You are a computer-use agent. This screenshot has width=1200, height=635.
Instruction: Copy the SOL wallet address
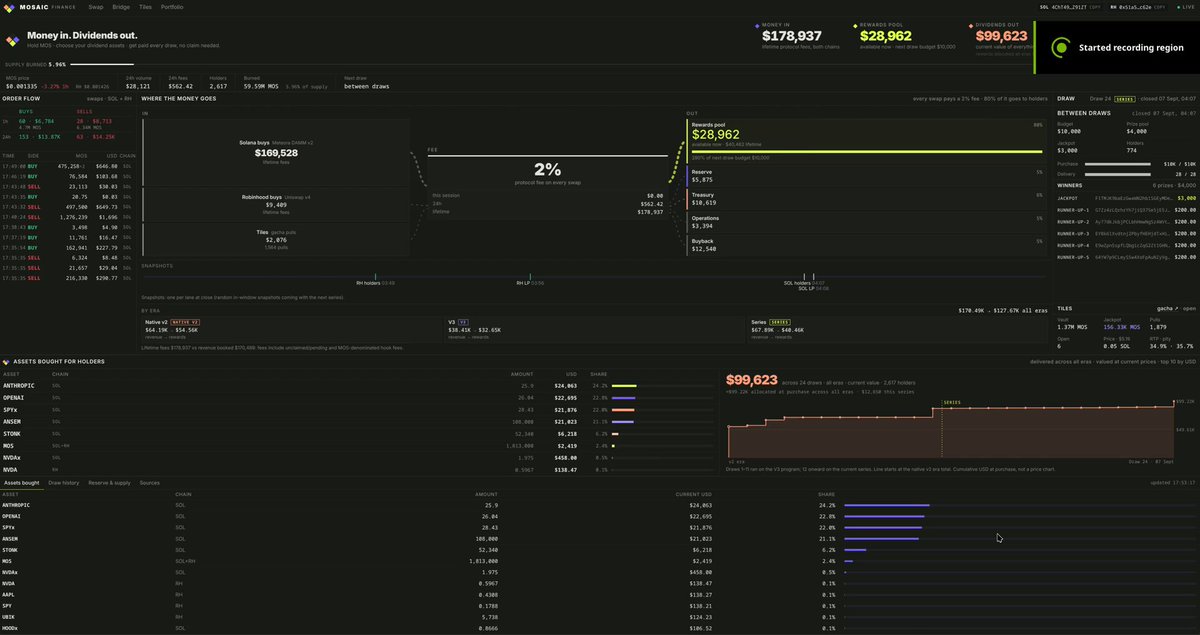pos(1095,7)
